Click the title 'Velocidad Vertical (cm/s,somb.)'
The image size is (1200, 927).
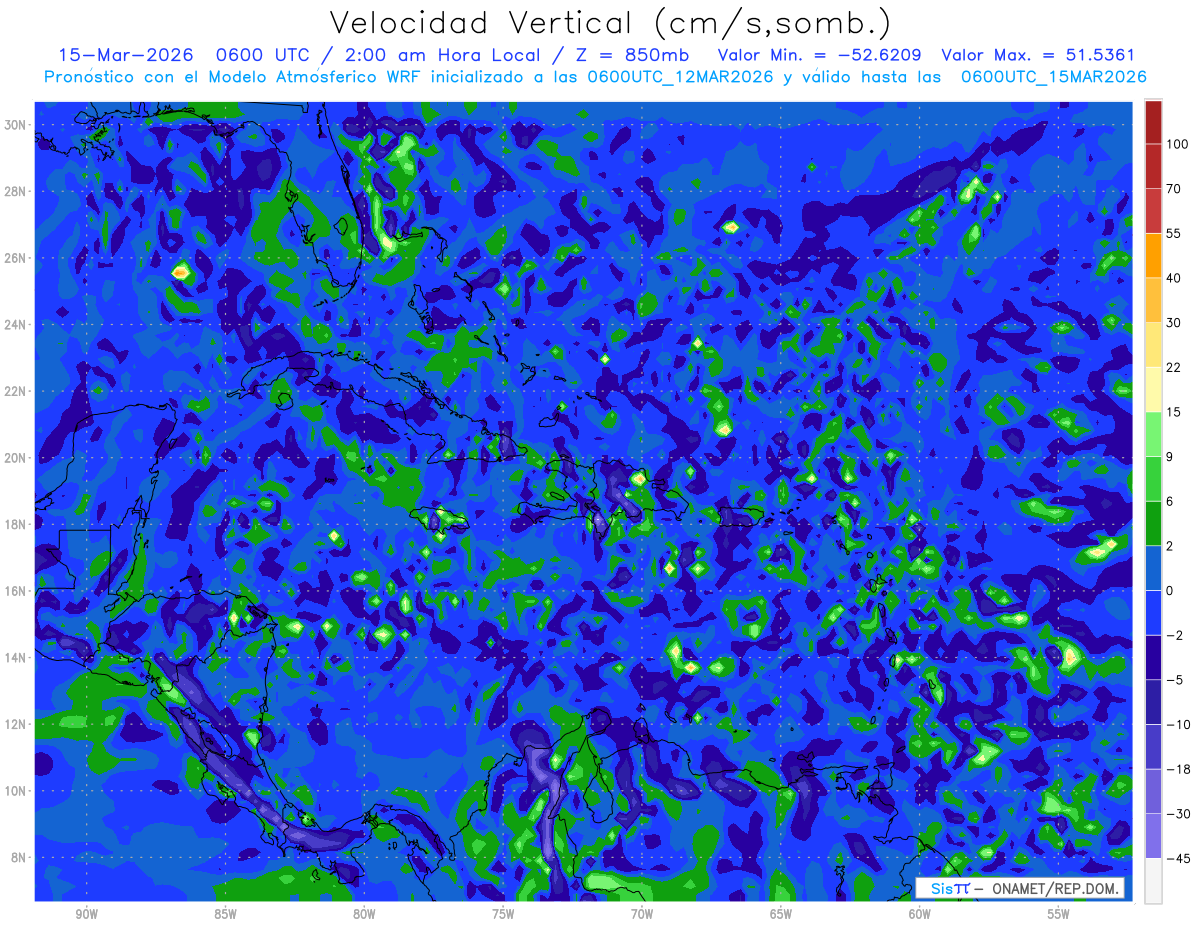[x=610, y=23]
